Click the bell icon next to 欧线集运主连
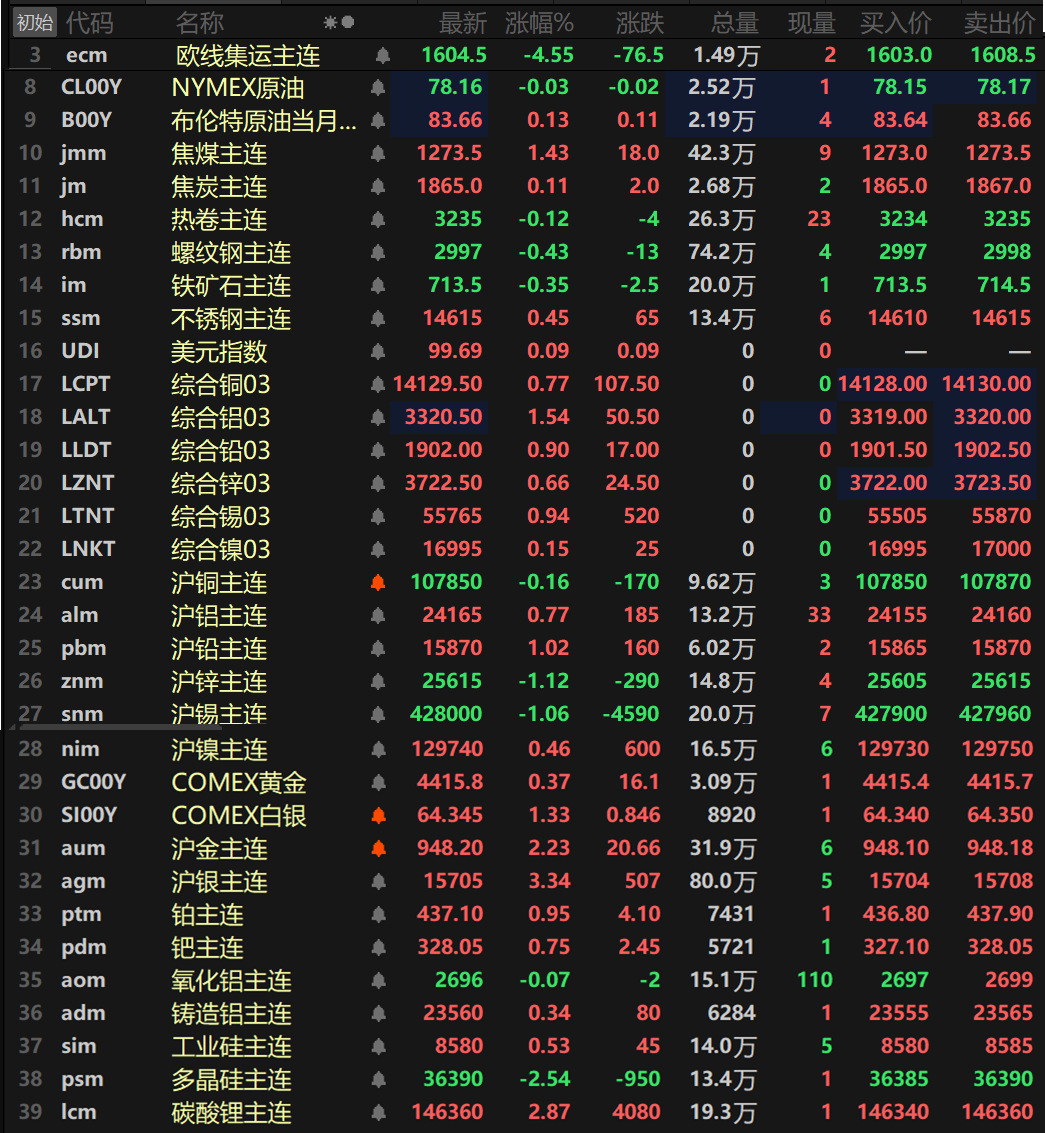Image resolution: width=1045 pixels, height=1133 pixels. click(382, 56)
